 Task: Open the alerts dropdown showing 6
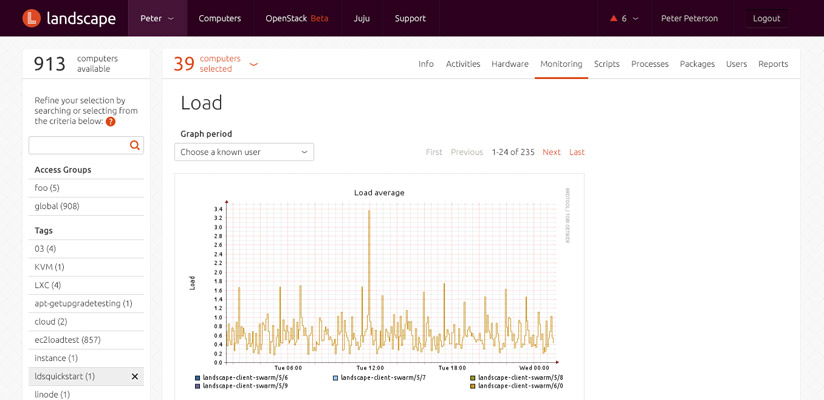click(624, 18)
